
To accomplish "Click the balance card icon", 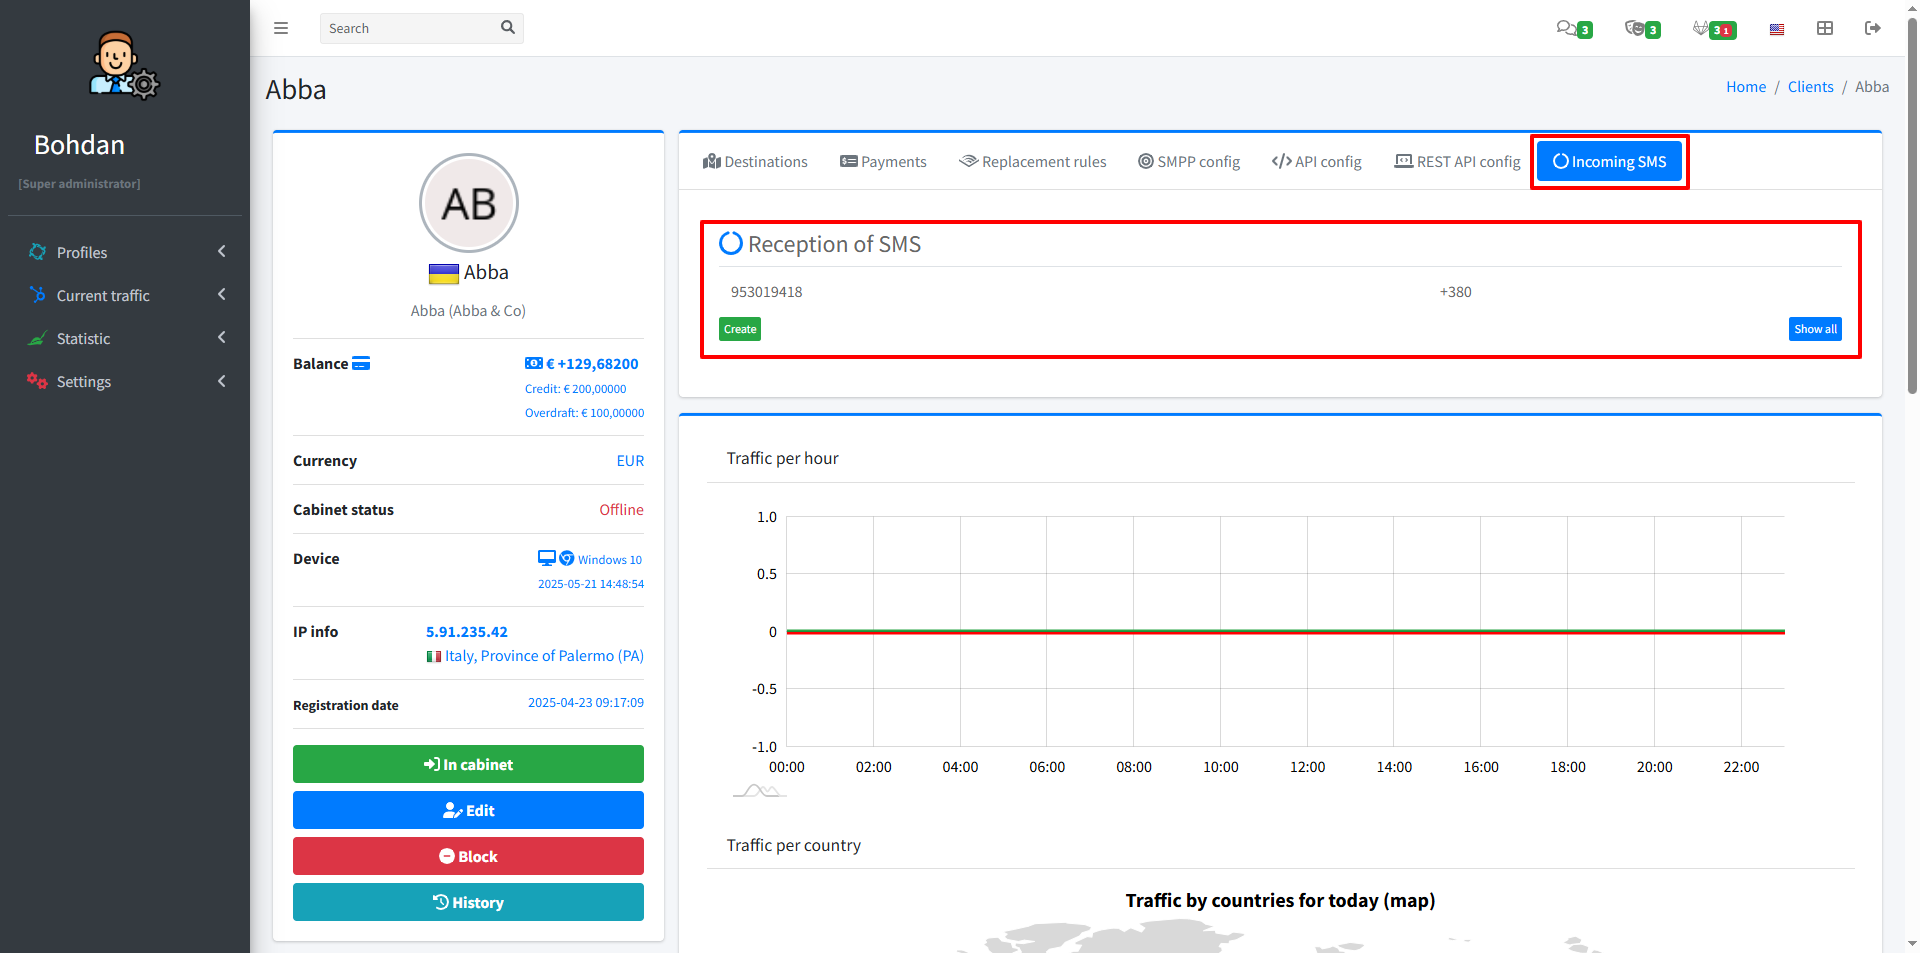I will (x=361, y=363).
